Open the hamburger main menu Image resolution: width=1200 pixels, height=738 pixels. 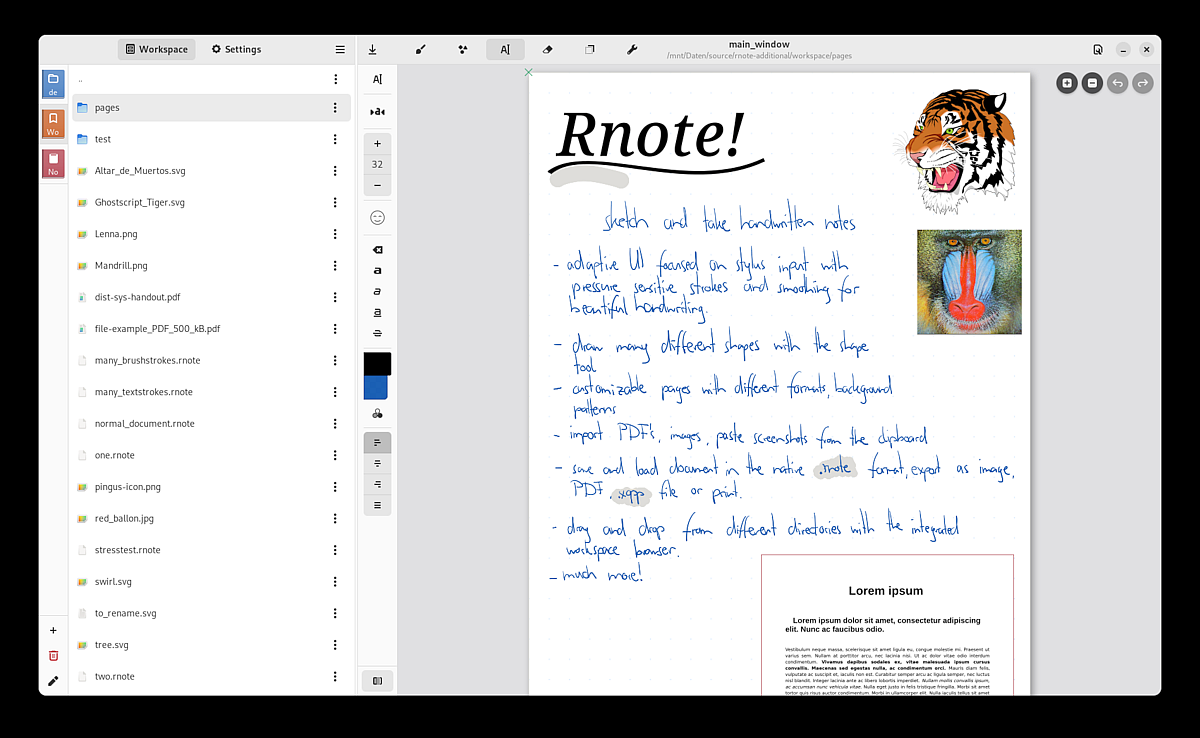340,49
